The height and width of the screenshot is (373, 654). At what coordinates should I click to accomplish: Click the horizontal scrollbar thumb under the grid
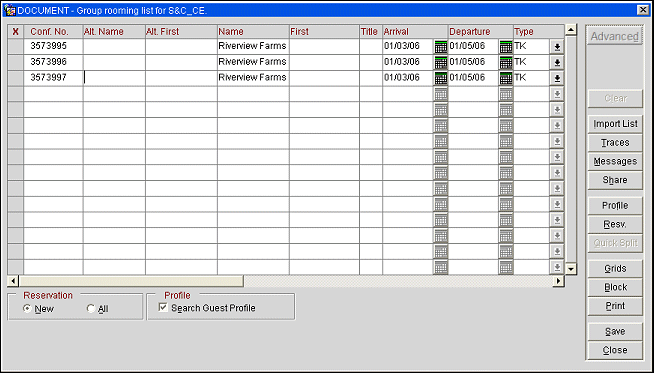[131, 281]
